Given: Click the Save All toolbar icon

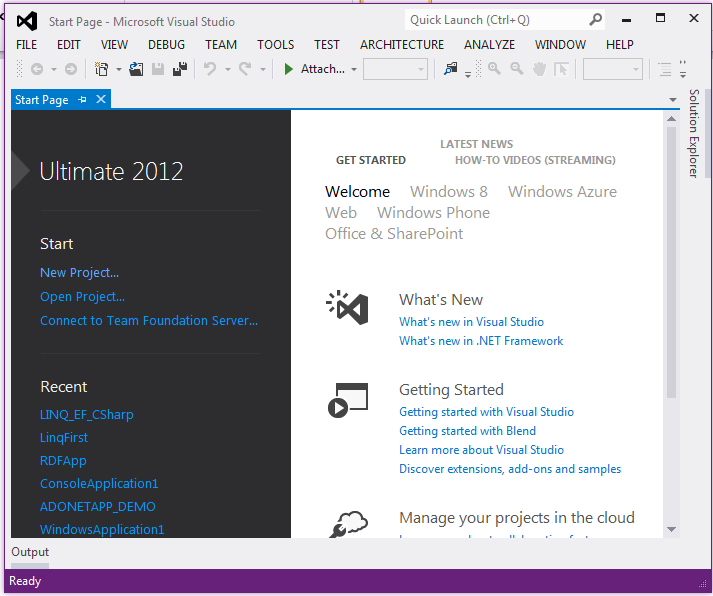Looking at the screenshot, I should coord(180,69).
